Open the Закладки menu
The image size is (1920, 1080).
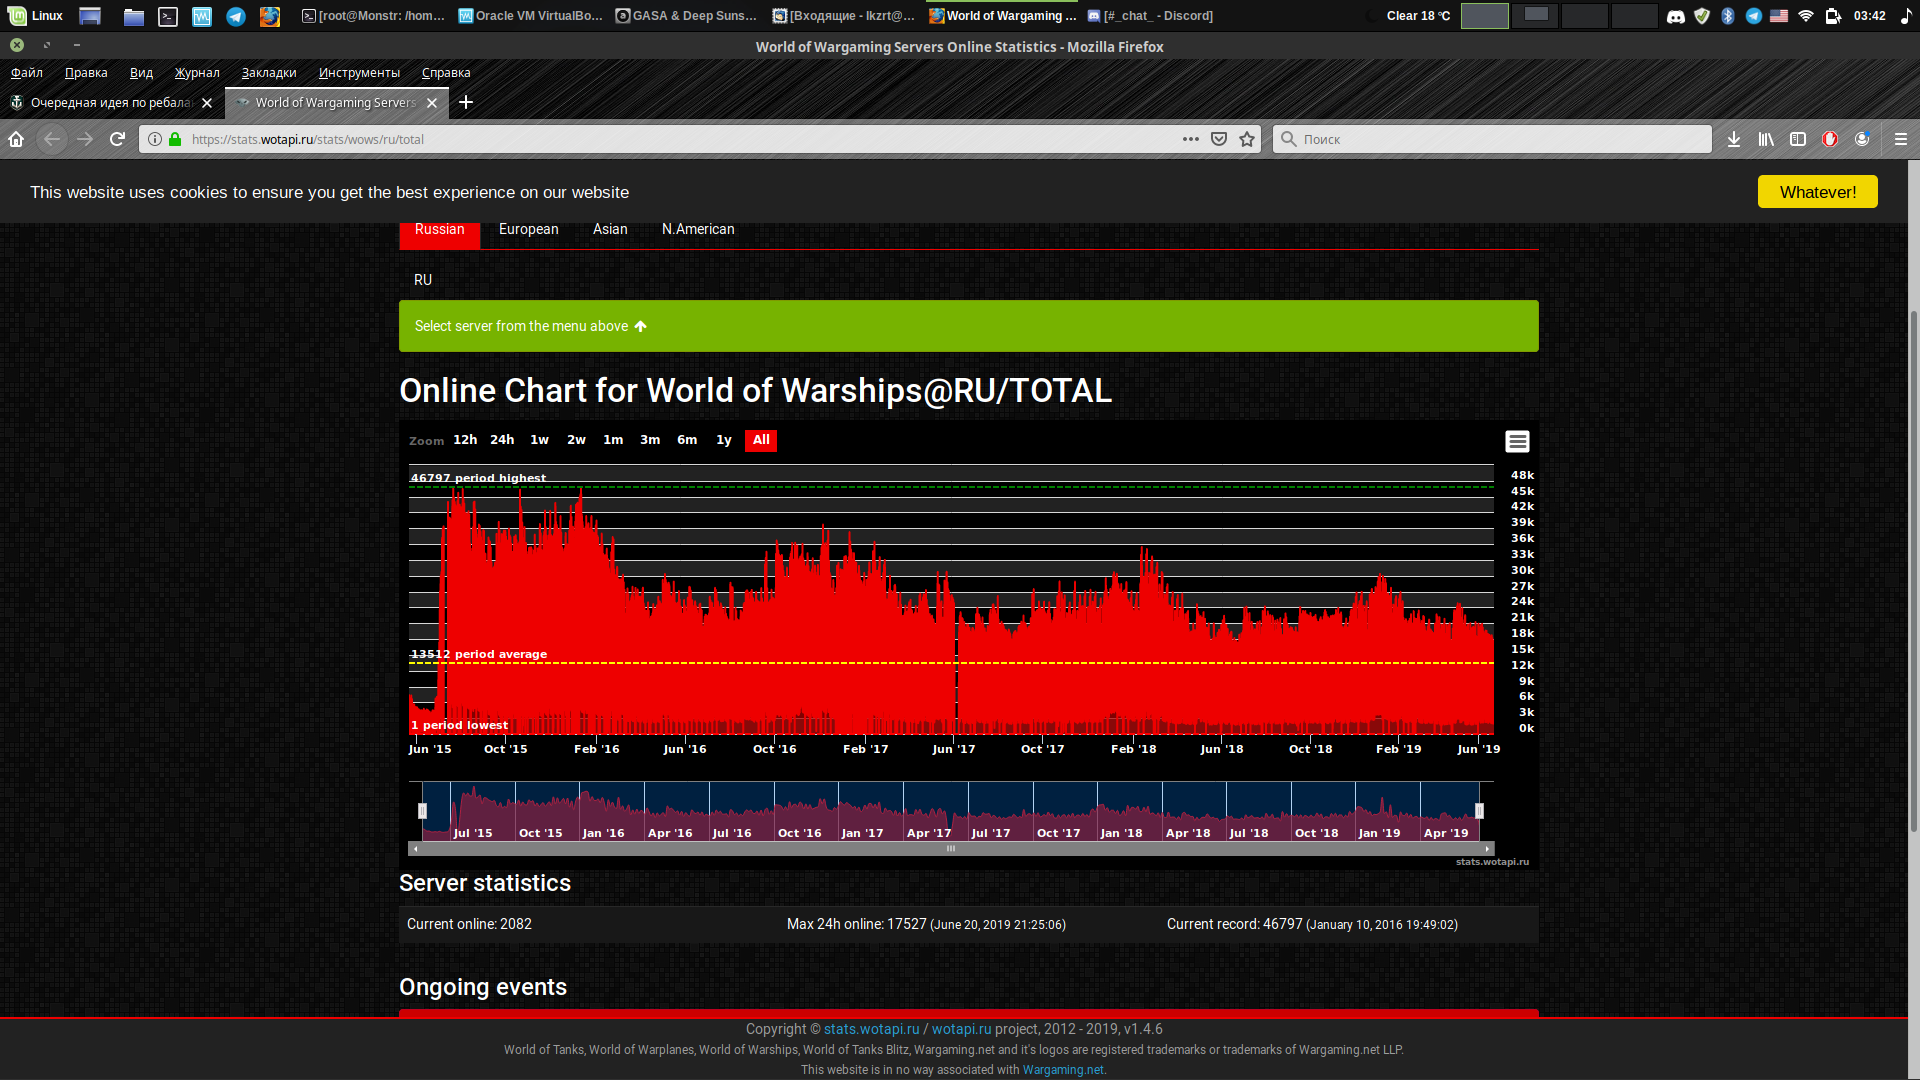click(x=269, y=73)
